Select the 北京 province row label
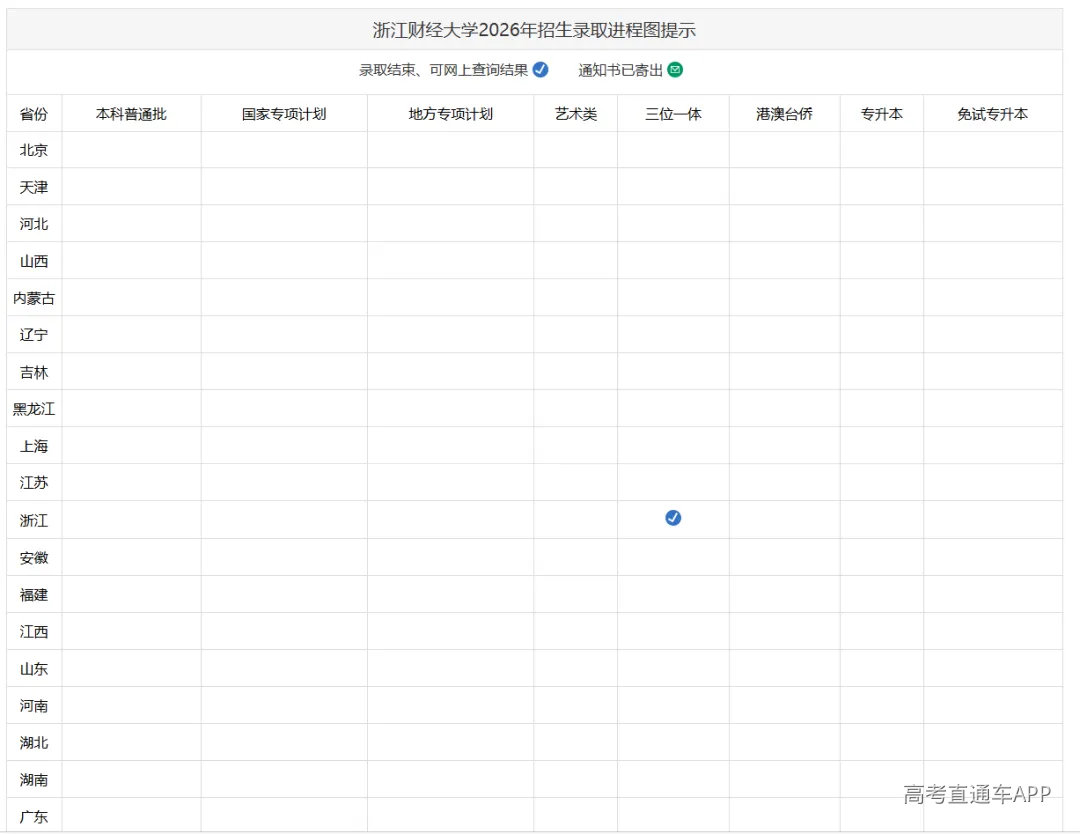Viewport: 1080px width, 834px height. pyautogui.click(x=34, y=150)
